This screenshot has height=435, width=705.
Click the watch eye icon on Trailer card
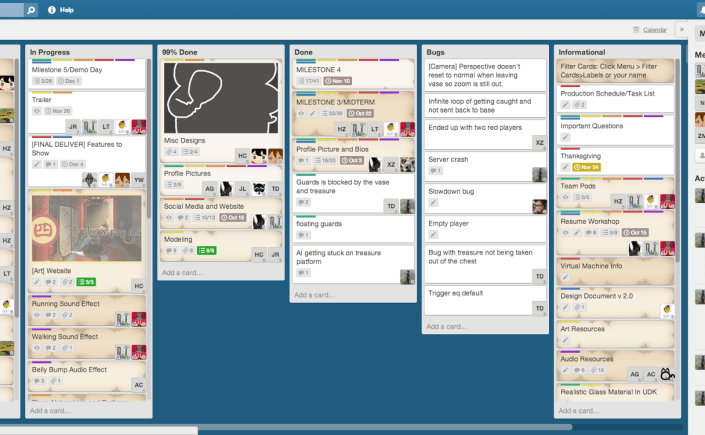point(36,111)
